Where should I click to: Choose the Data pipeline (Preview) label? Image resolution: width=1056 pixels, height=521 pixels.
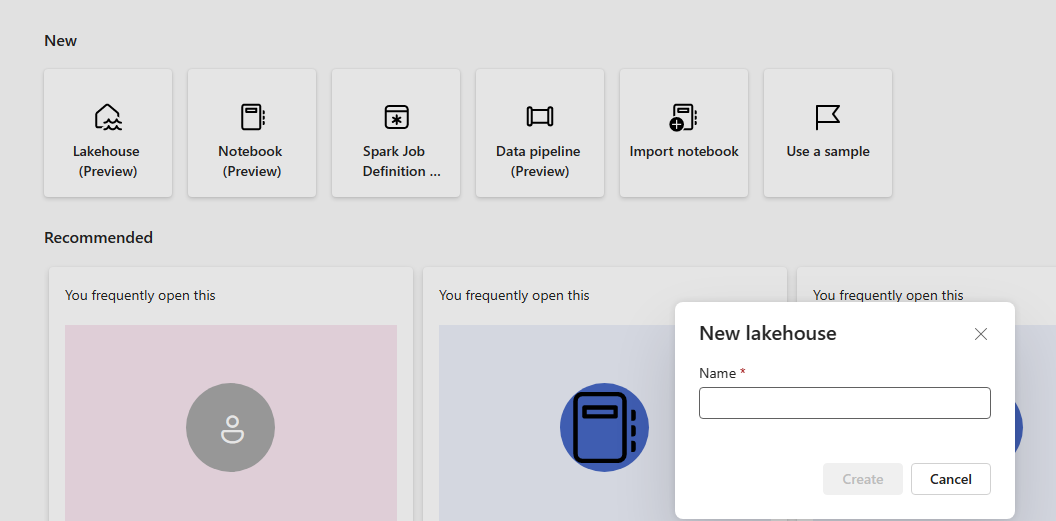point(538,161)
